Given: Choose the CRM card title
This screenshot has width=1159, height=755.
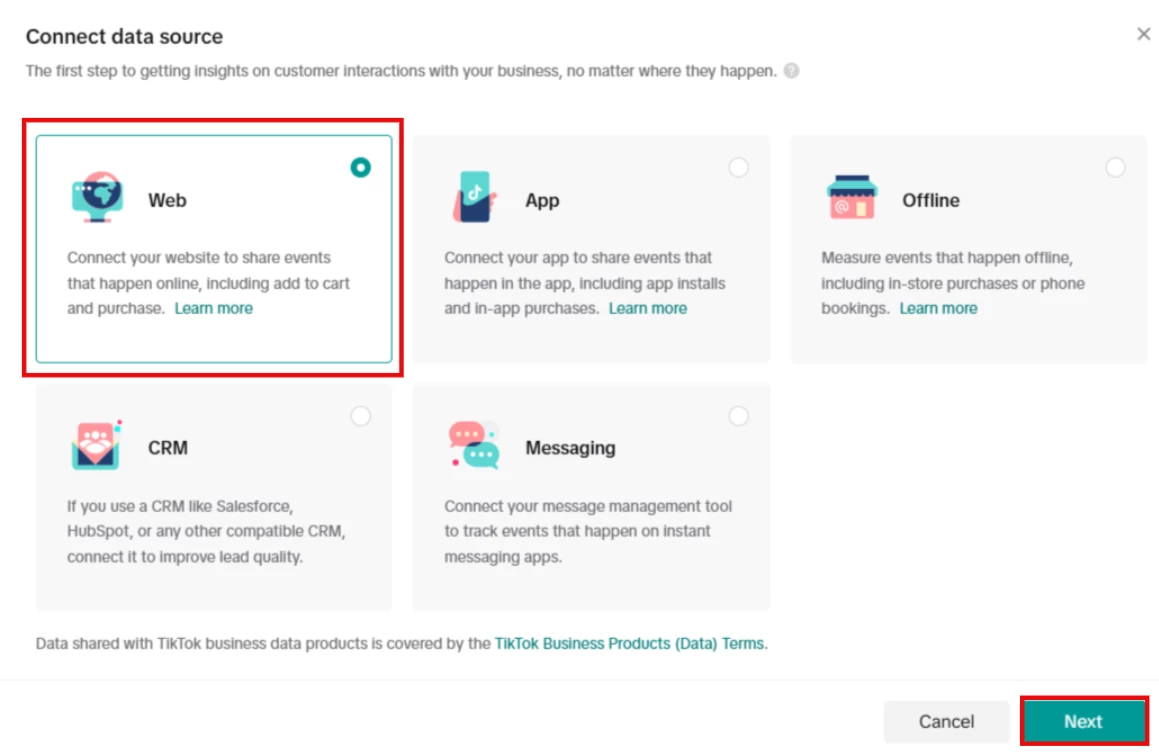Looking at the screenshot, I should (x=167, y=448).
